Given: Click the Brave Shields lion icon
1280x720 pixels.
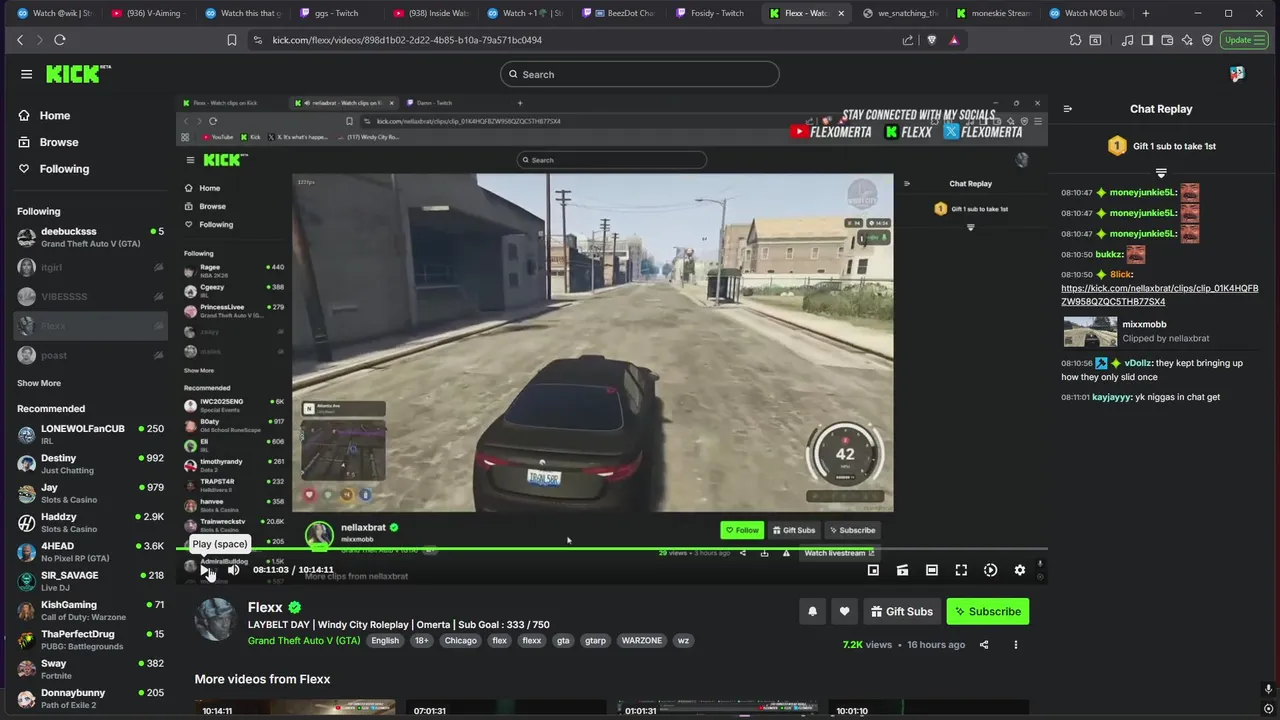Looking at the screenshot, I should click(931, 40).
